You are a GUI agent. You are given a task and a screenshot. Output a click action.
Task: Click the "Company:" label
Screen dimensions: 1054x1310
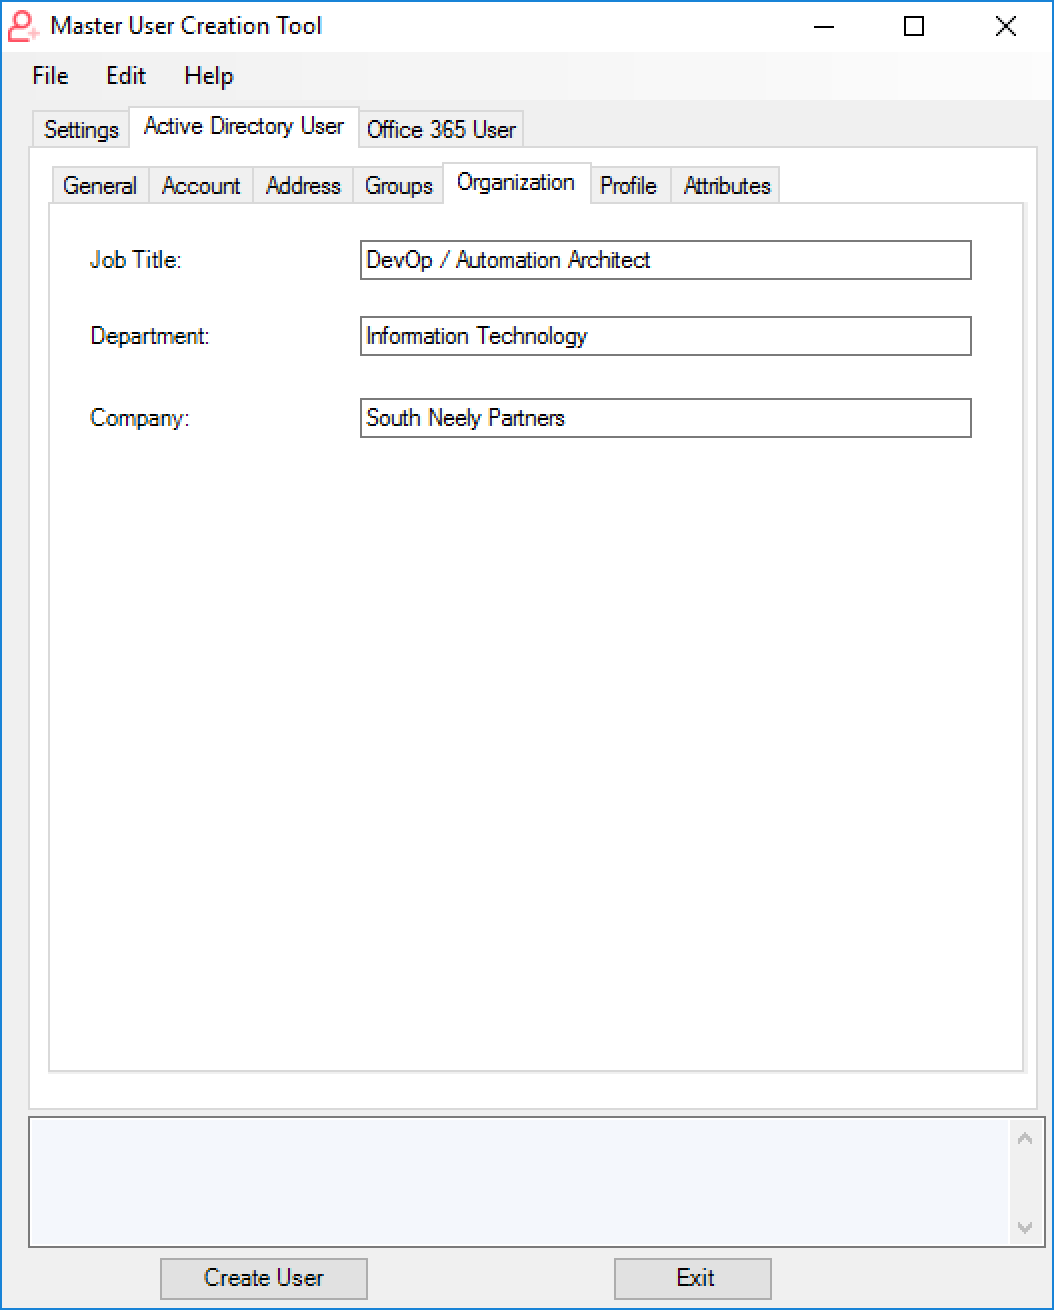click(140, 418)
